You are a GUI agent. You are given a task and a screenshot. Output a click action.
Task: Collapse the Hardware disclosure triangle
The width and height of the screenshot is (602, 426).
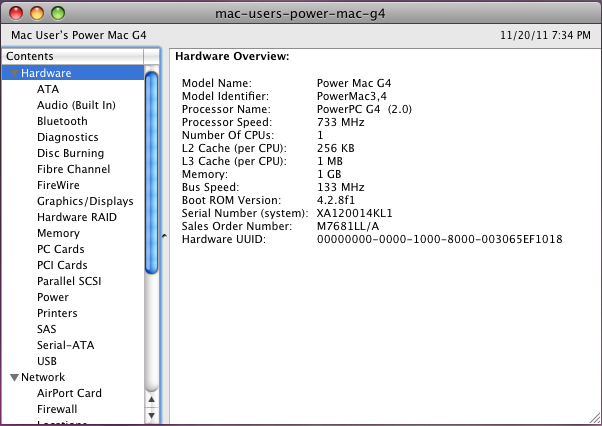[15, 73]
